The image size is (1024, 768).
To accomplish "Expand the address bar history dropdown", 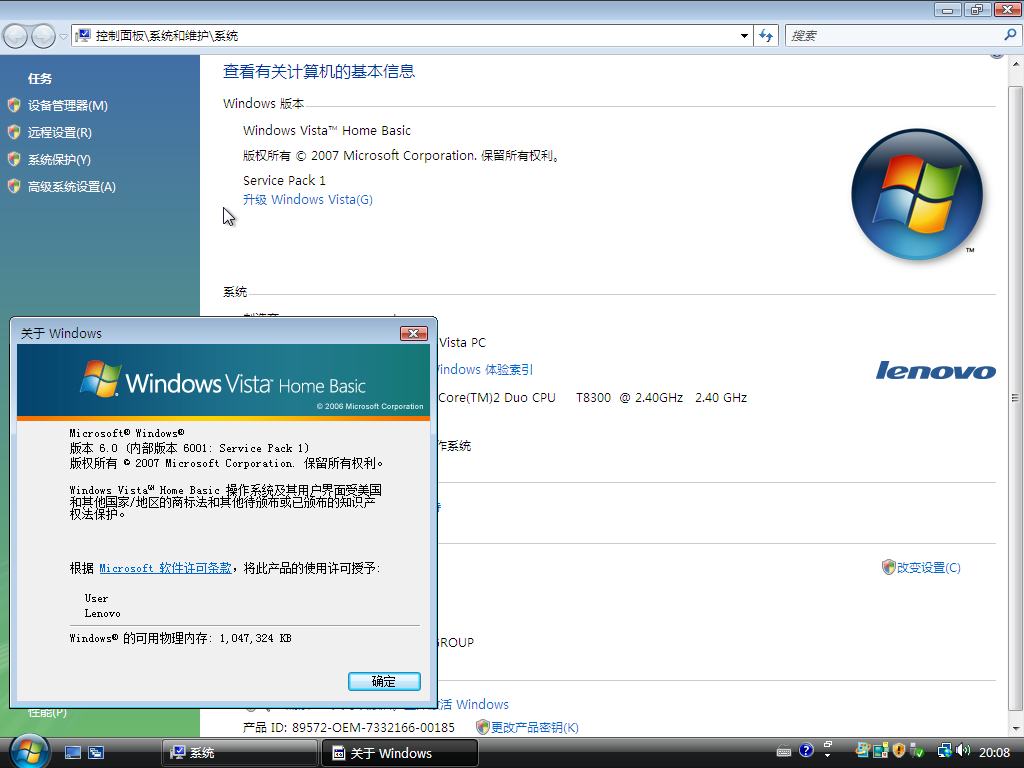I will 744,36.
